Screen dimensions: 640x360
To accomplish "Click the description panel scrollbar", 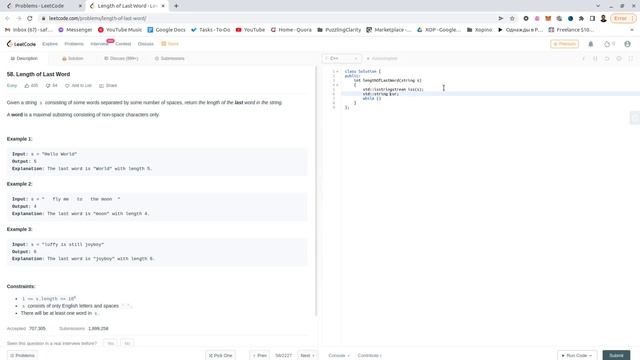I will (x=316, y=191).
